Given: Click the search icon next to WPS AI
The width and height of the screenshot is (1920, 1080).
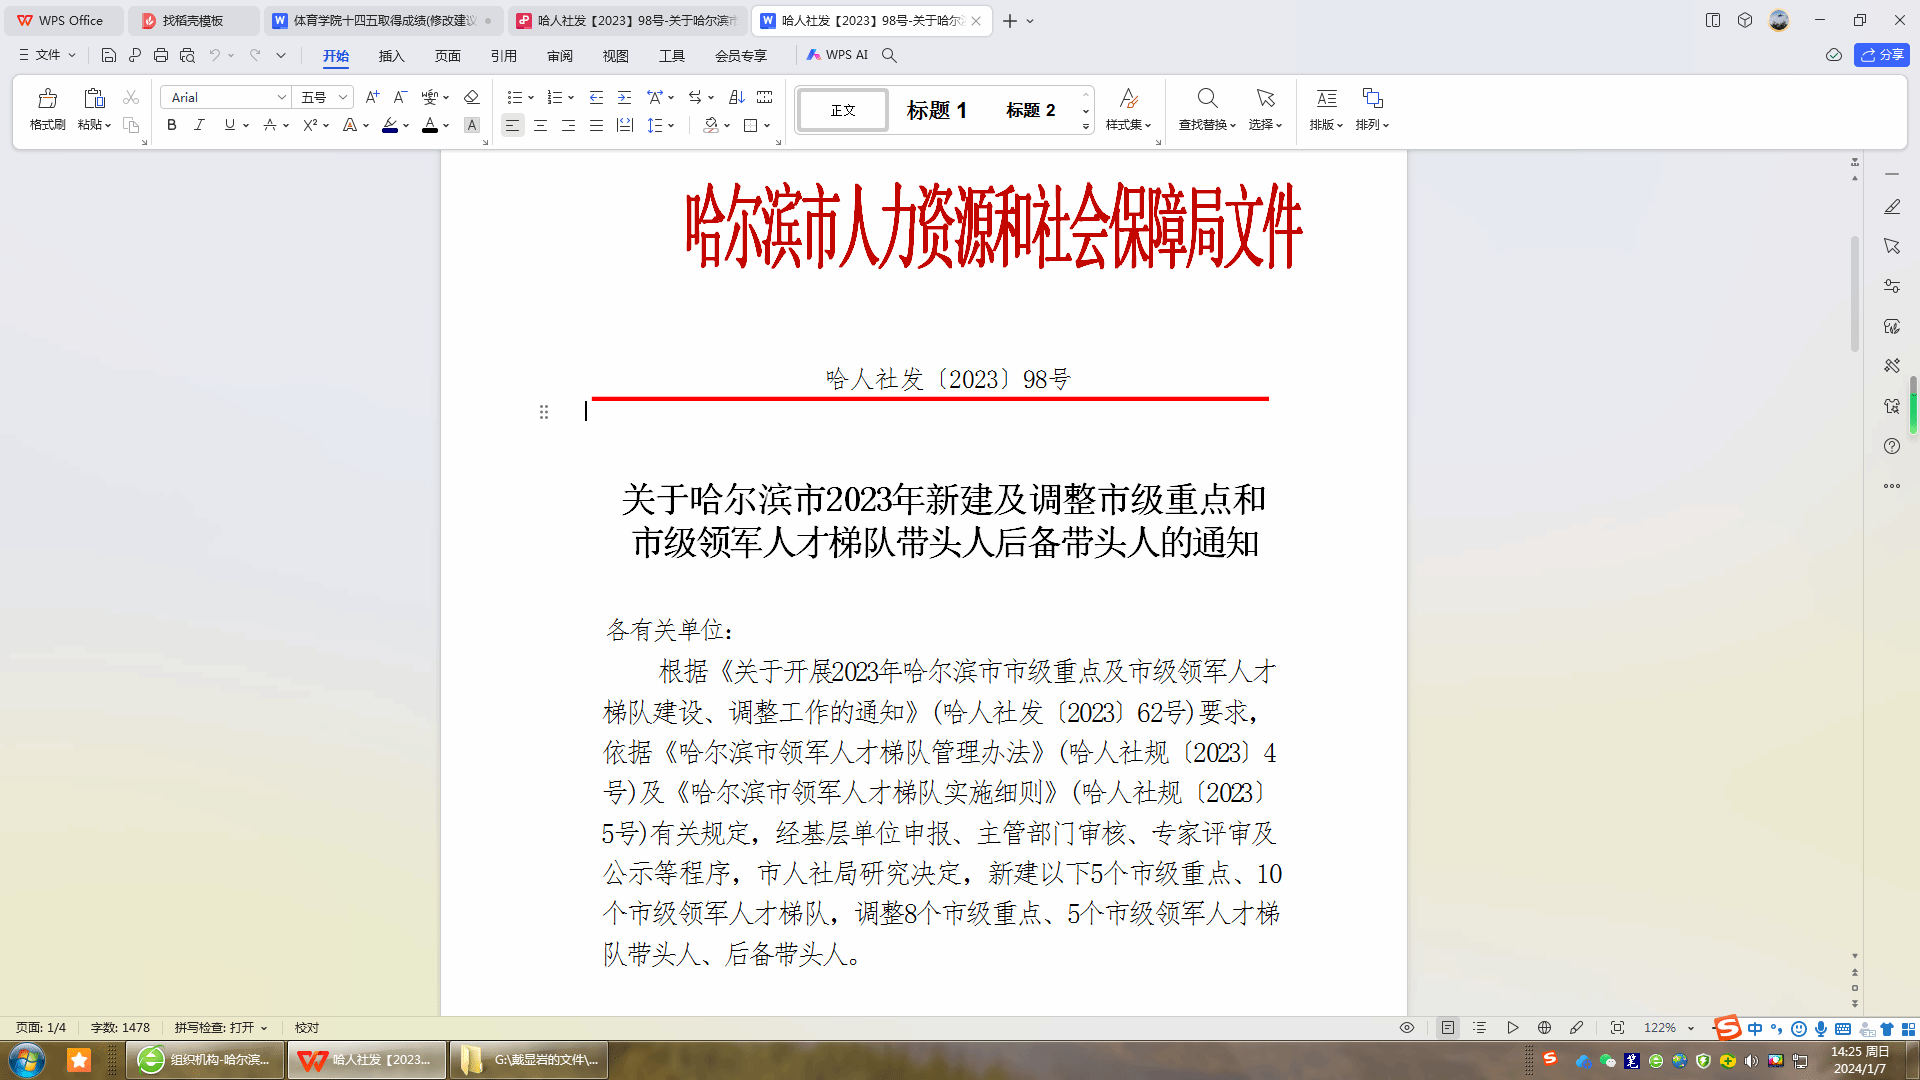Looking at the screenshot, I should tap(889, 55).
